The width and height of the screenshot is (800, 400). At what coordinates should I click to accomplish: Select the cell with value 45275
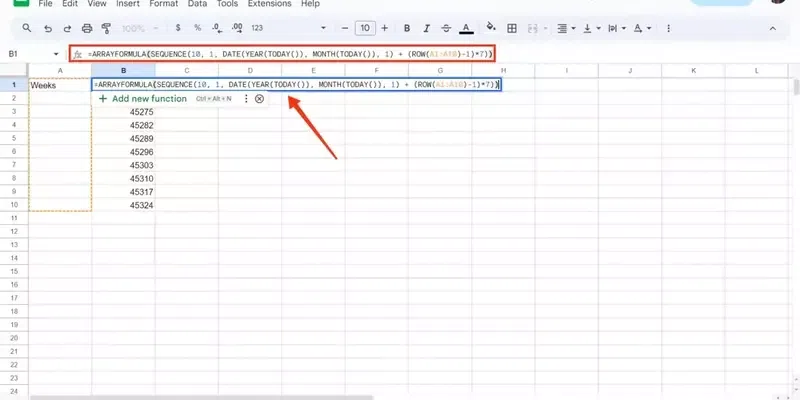coord(123,112)
